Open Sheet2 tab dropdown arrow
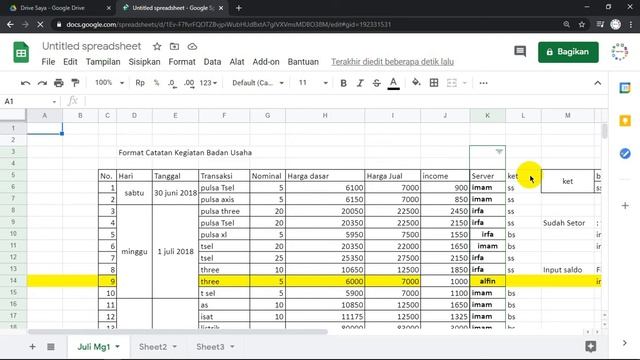Image resolution: width=640 pixels, height=360 pixels. pyautogui.click(x=175, y=347)
